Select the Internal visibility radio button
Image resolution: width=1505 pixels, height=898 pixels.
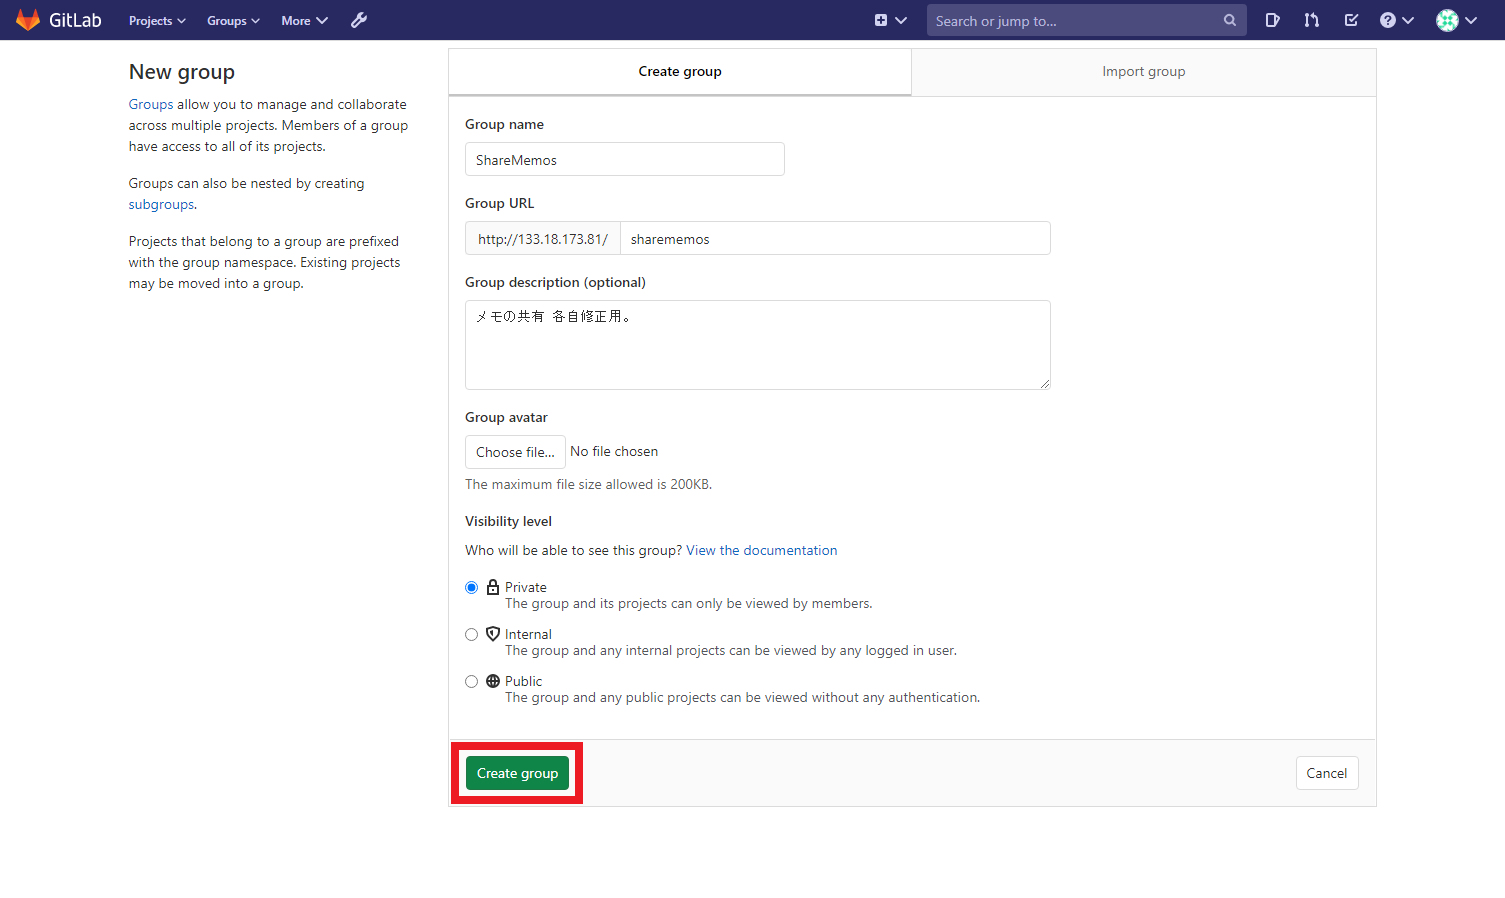tap(472, 635)
